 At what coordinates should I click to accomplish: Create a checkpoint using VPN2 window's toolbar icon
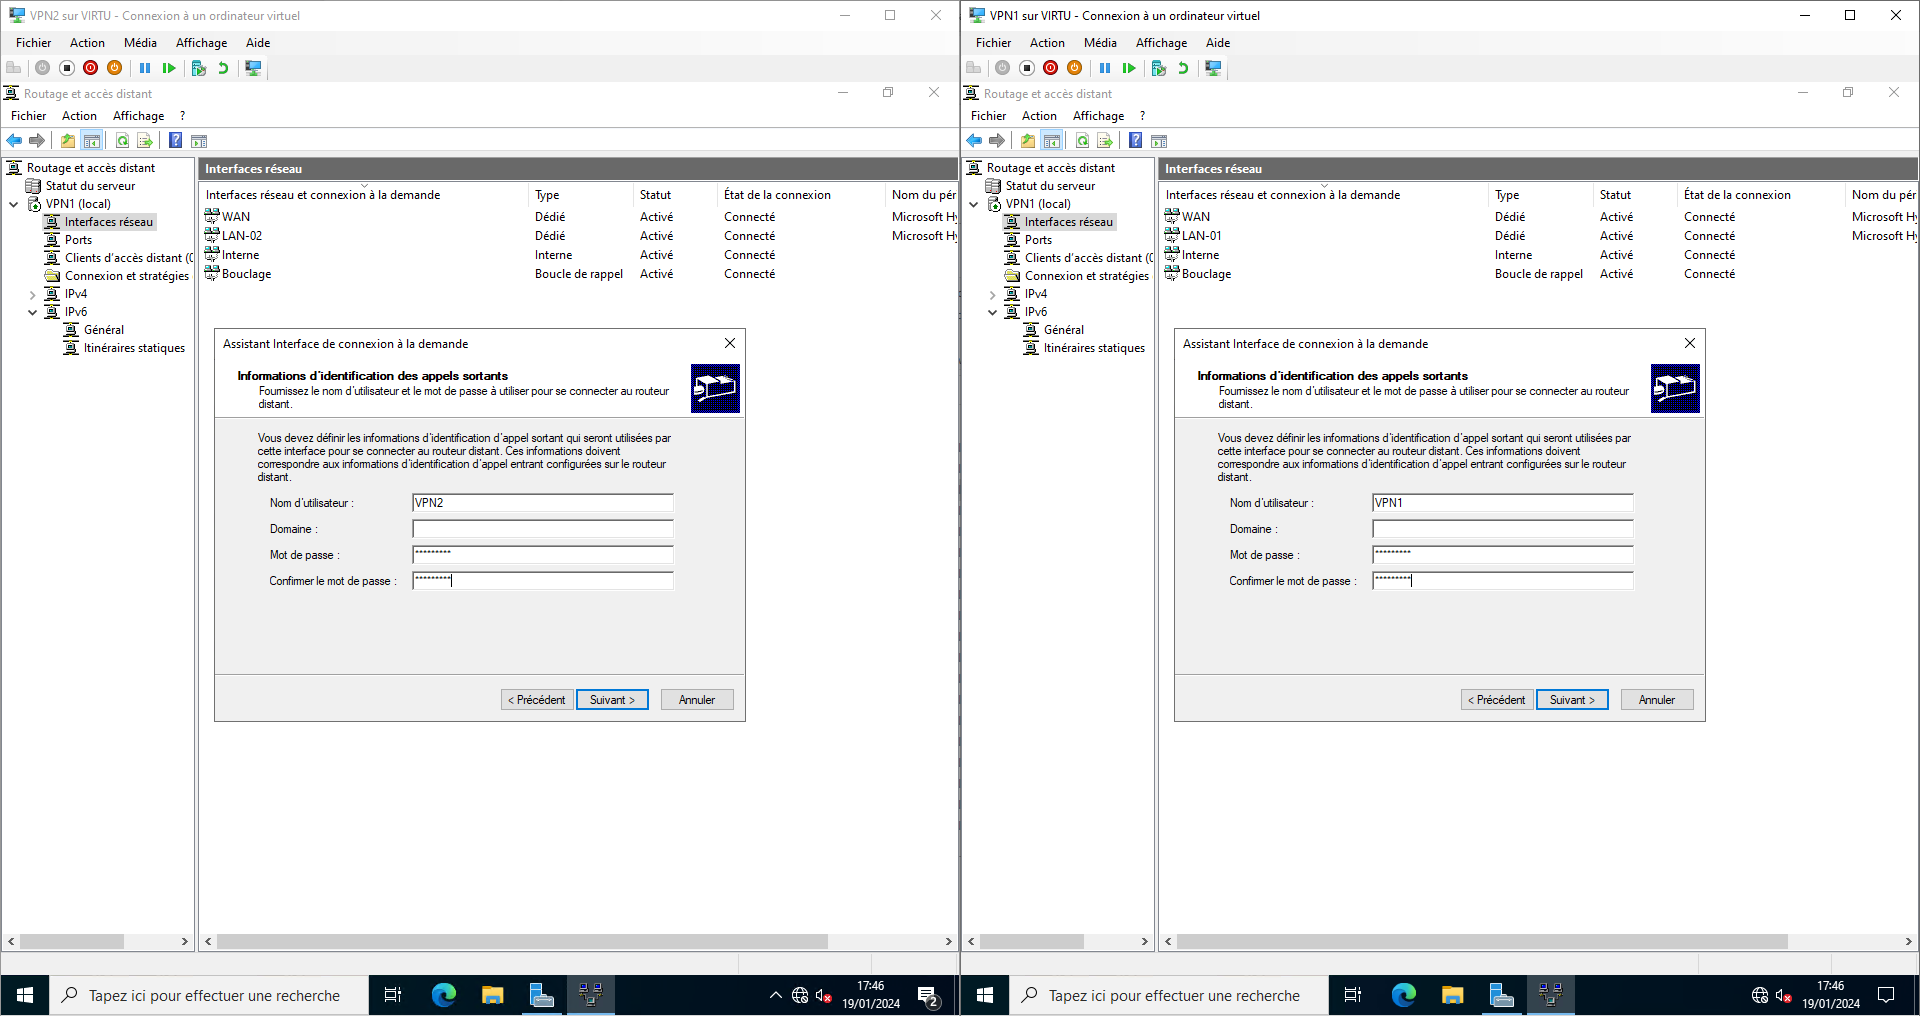pos(198,68)
